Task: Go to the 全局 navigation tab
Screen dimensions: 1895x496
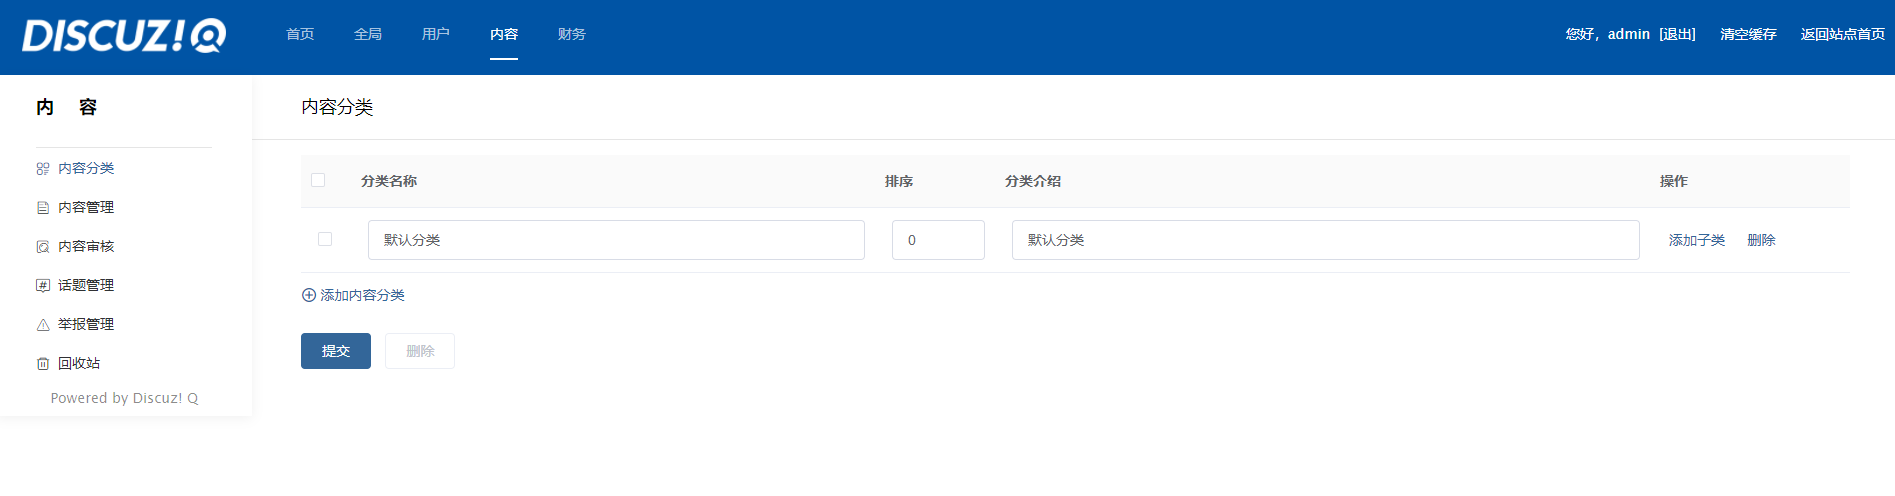Action: [x=368, y=34]
